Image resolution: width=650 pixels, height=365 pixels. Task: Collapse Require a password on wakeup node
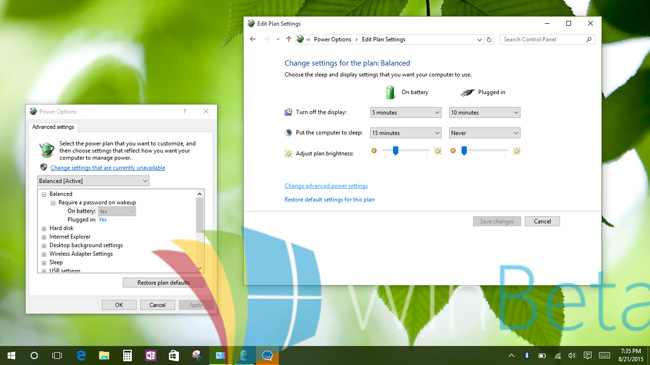click(53, 203)
